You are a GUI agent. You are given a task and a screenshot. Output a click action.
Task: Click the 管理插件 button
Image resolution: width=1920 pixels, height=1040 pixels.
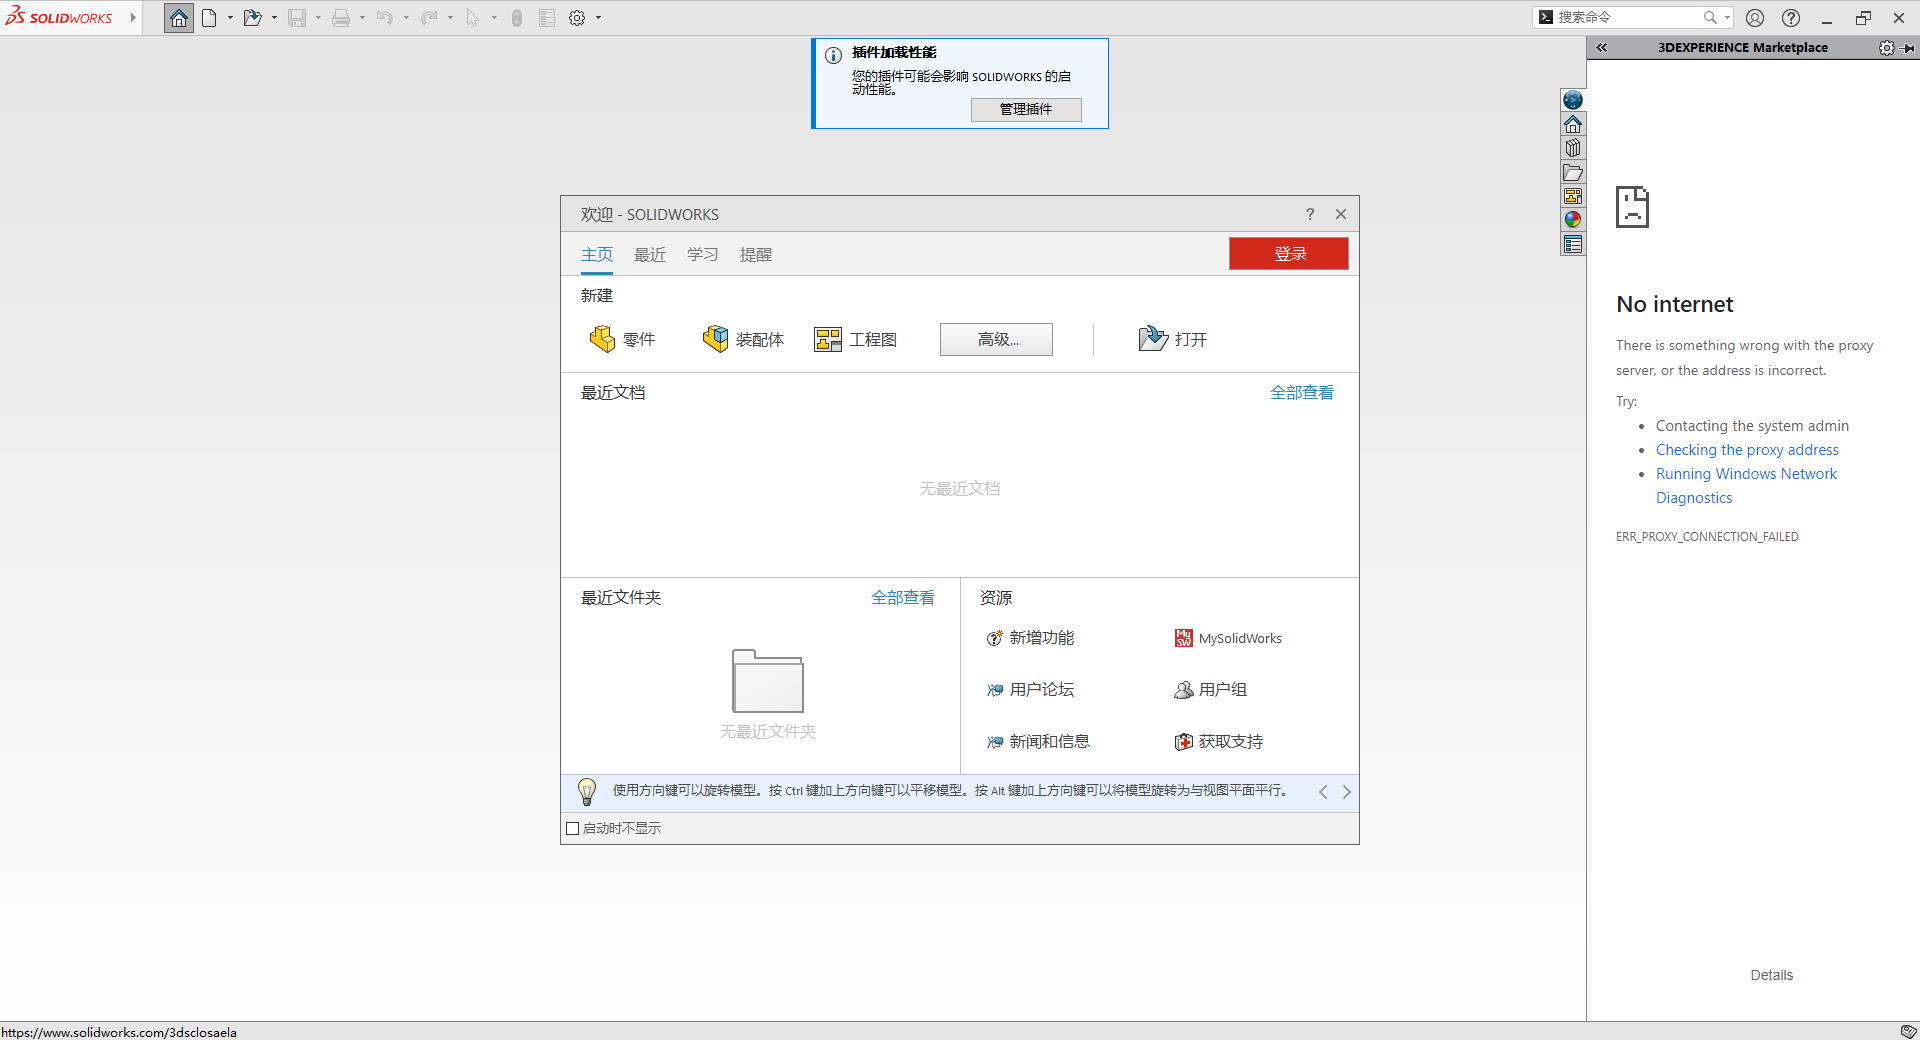tap(1026, 109)
